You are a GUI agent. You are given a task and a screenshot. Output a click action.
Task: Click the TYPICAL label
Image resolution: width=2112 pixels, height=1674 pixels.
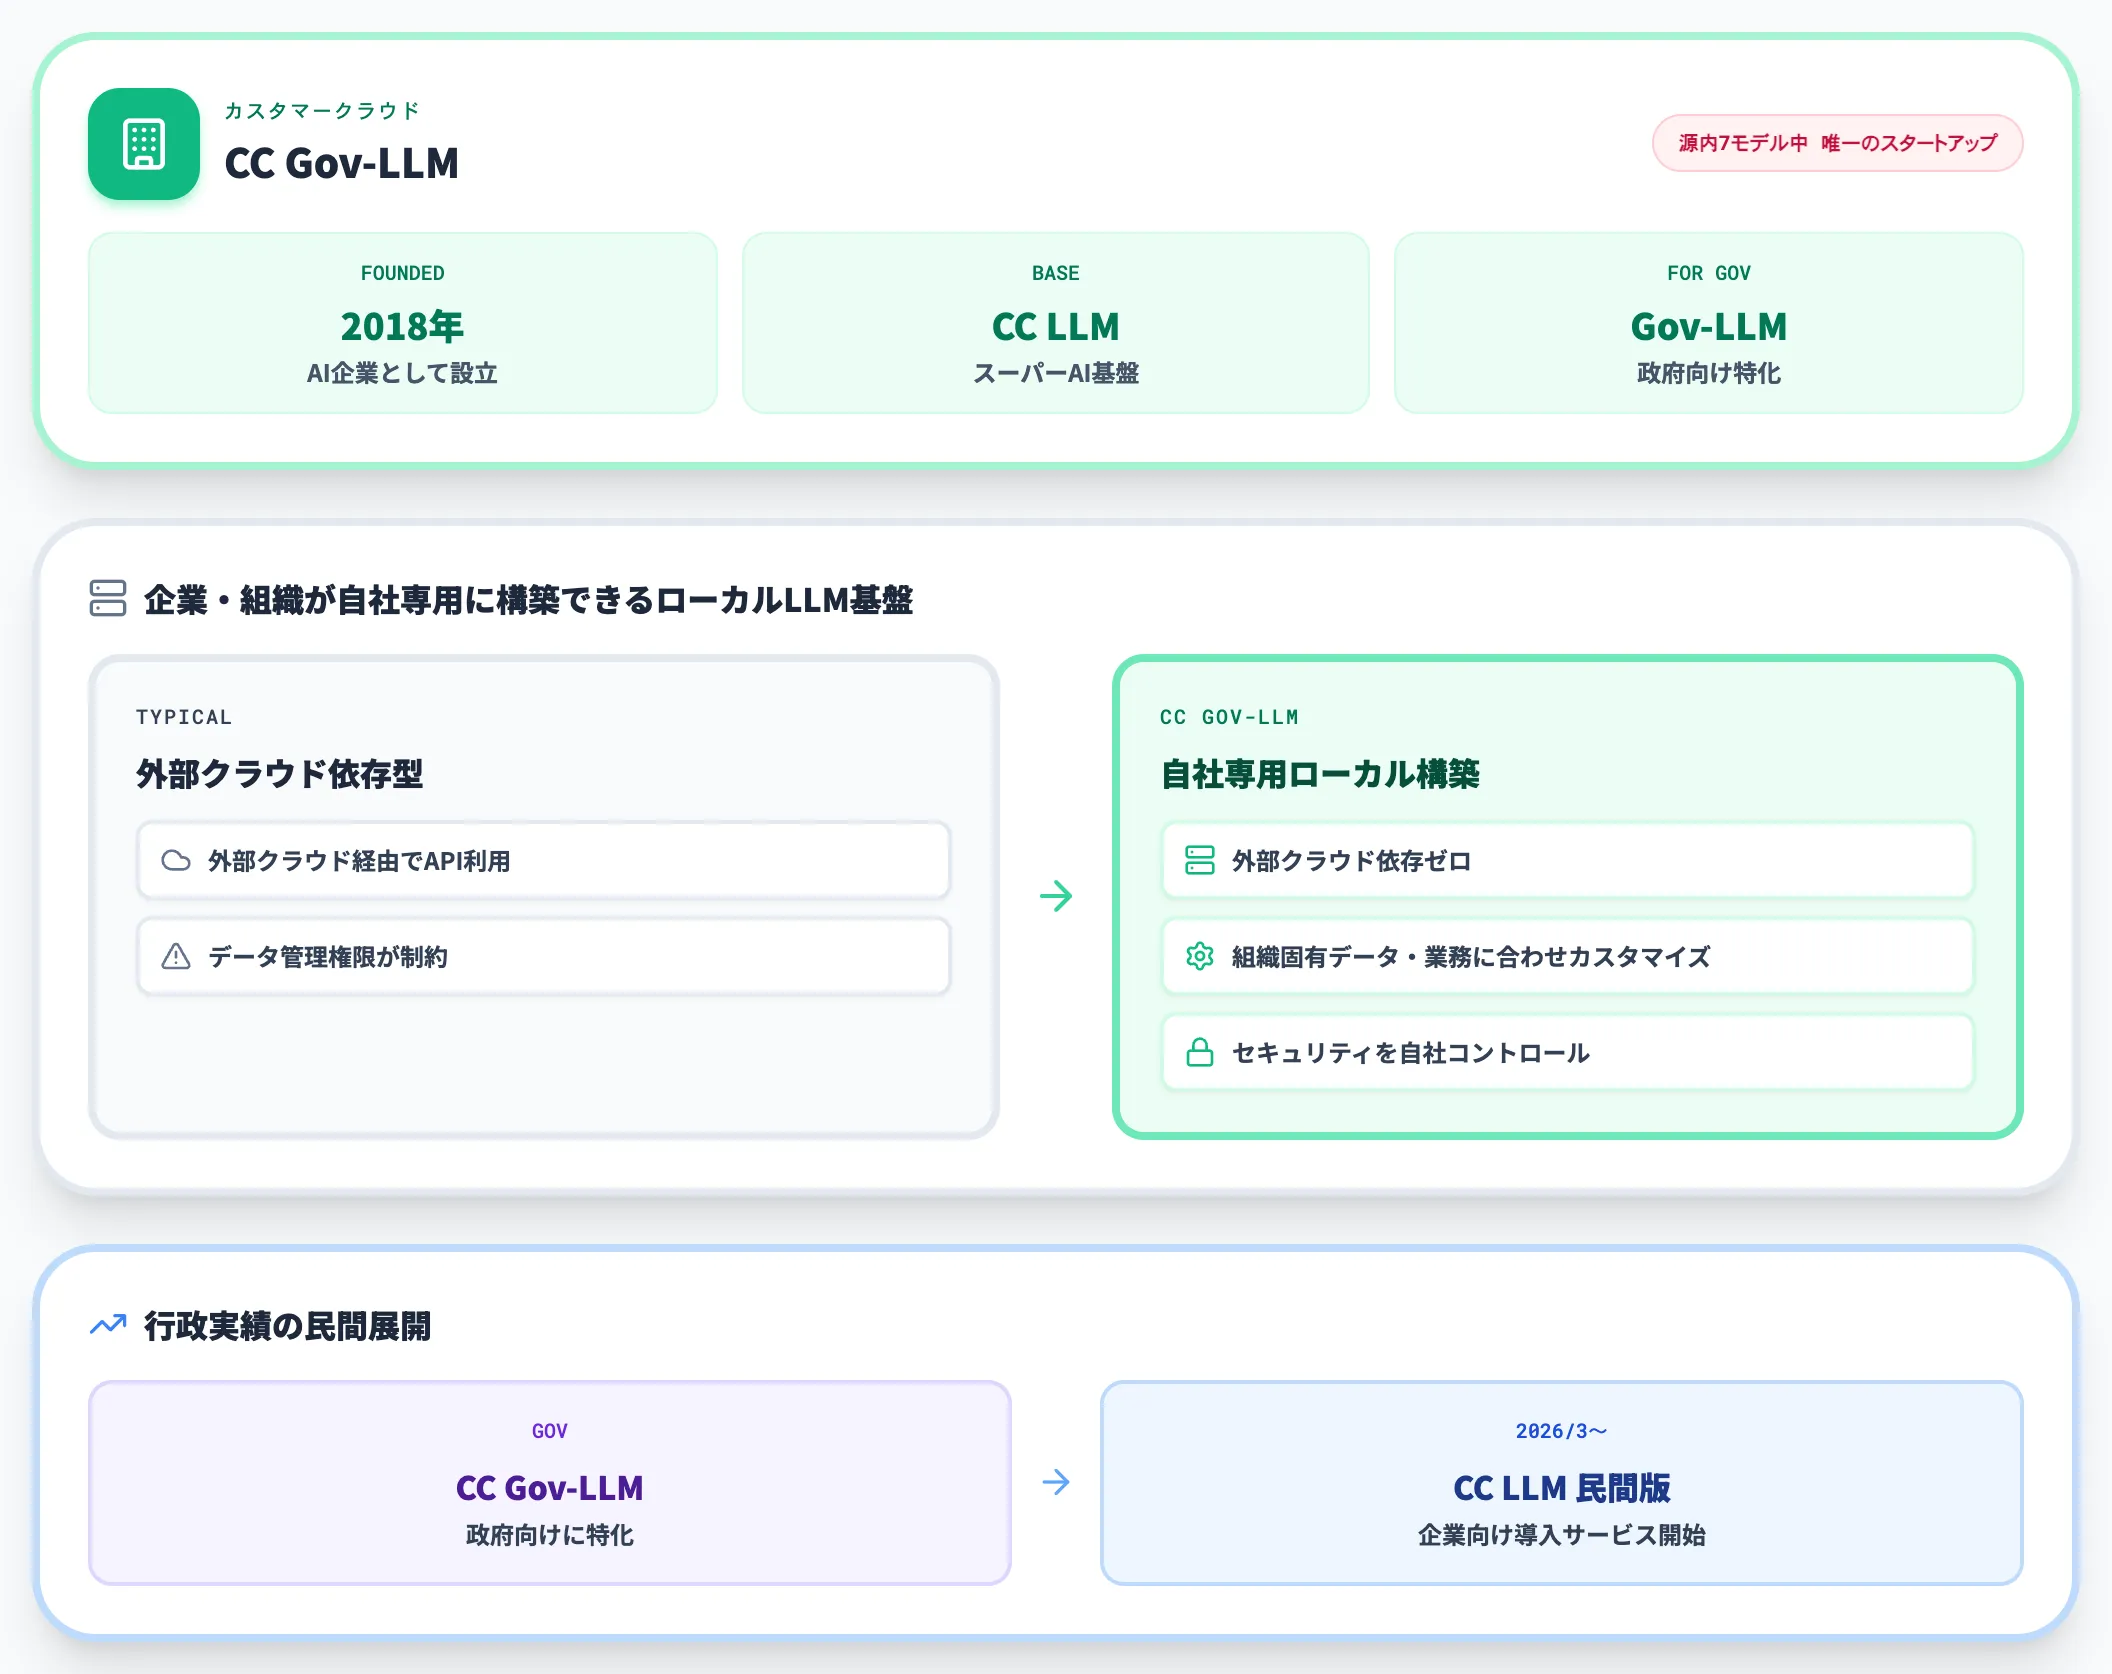(184, 717)
